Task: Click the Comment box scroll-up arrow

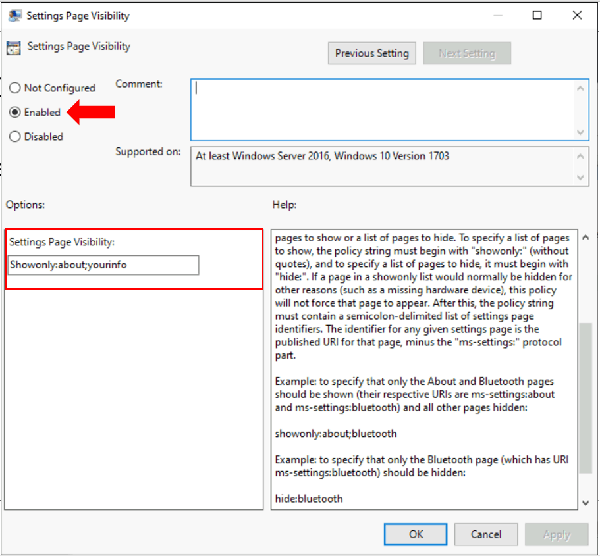Action: (582, 85)
